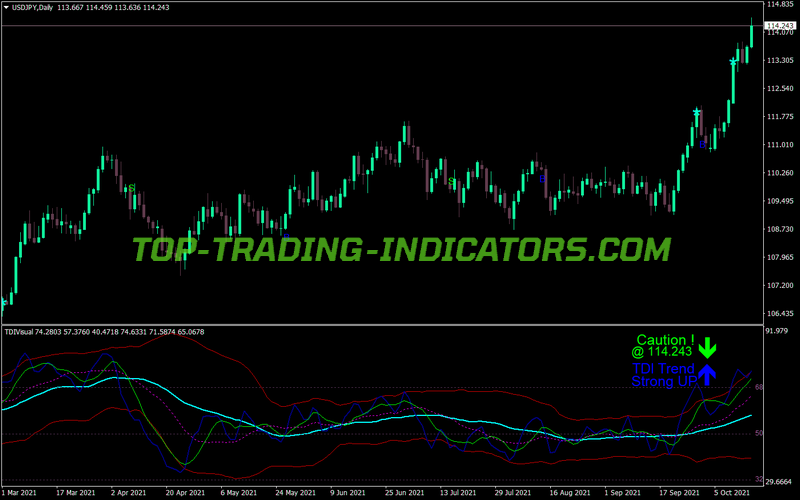The height and width of the screenshot is (500, 800).
Task: Click the current price label 114.243 on axis
Action: point(779,26)
